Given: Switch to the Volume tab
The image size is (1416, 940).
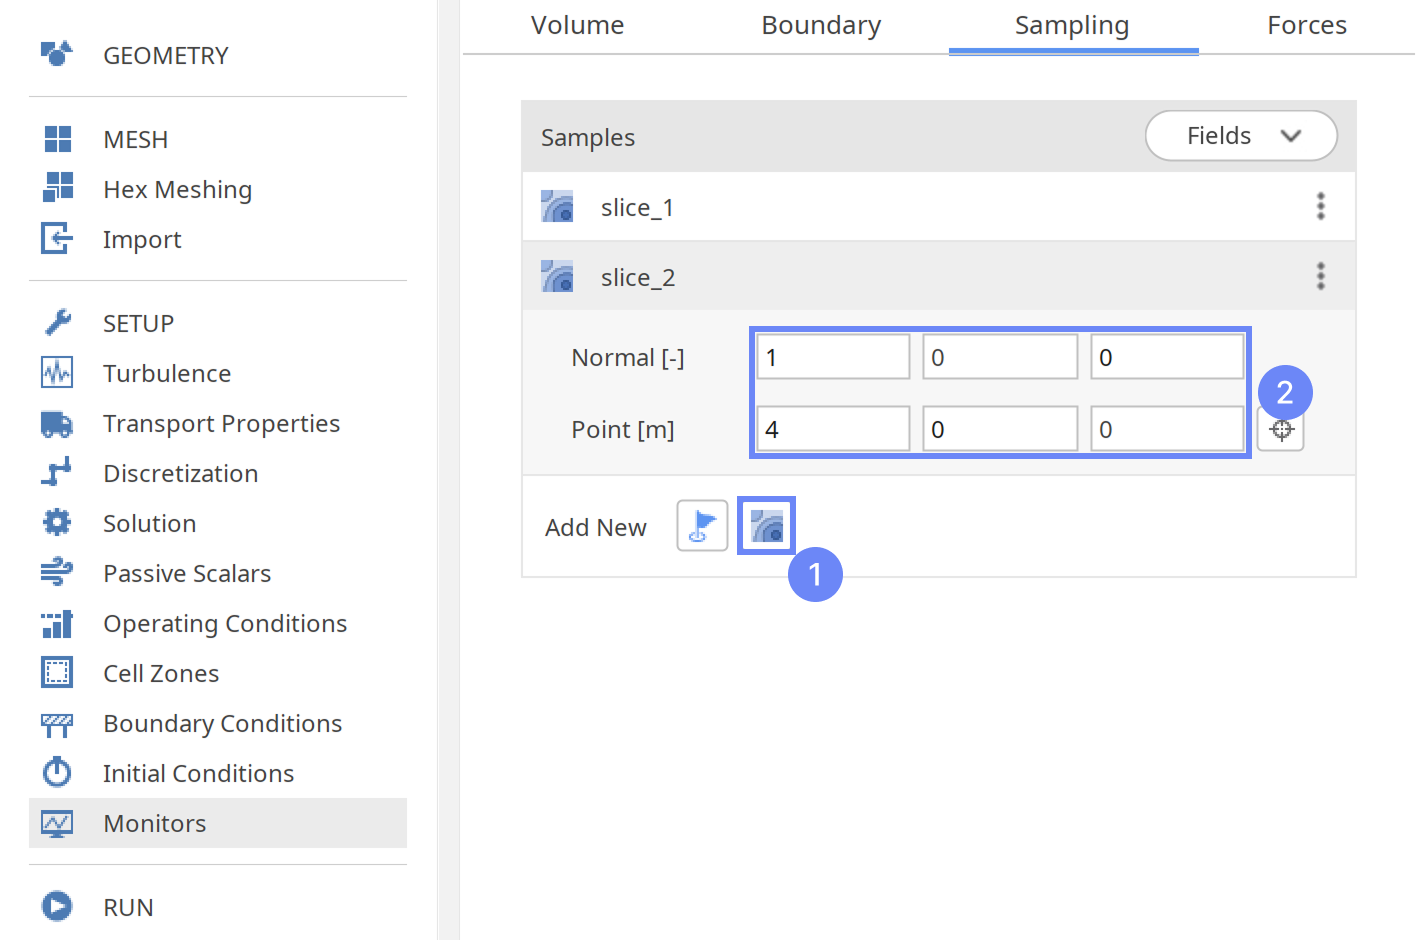Looking at the screenshot, I should (577, 26).
